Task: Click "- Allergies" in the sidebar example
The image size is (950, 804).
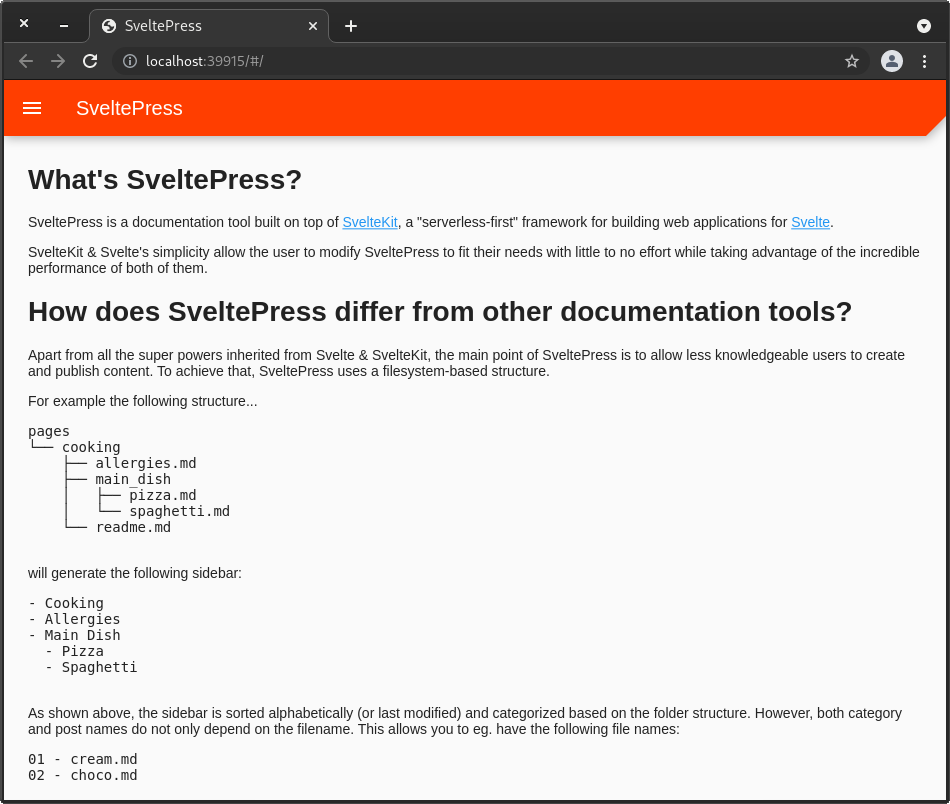Action: [75, 619]
